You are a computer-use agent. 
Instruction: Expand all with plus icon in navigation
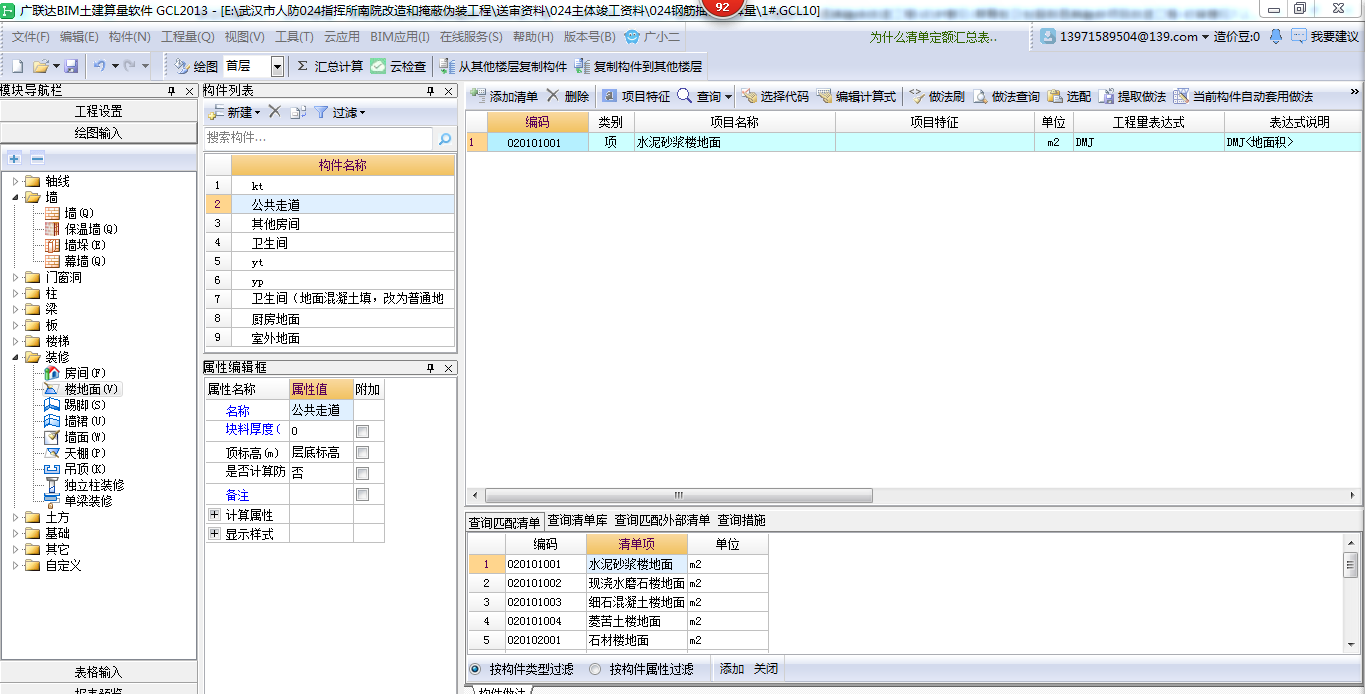click(x=15, y=159)
